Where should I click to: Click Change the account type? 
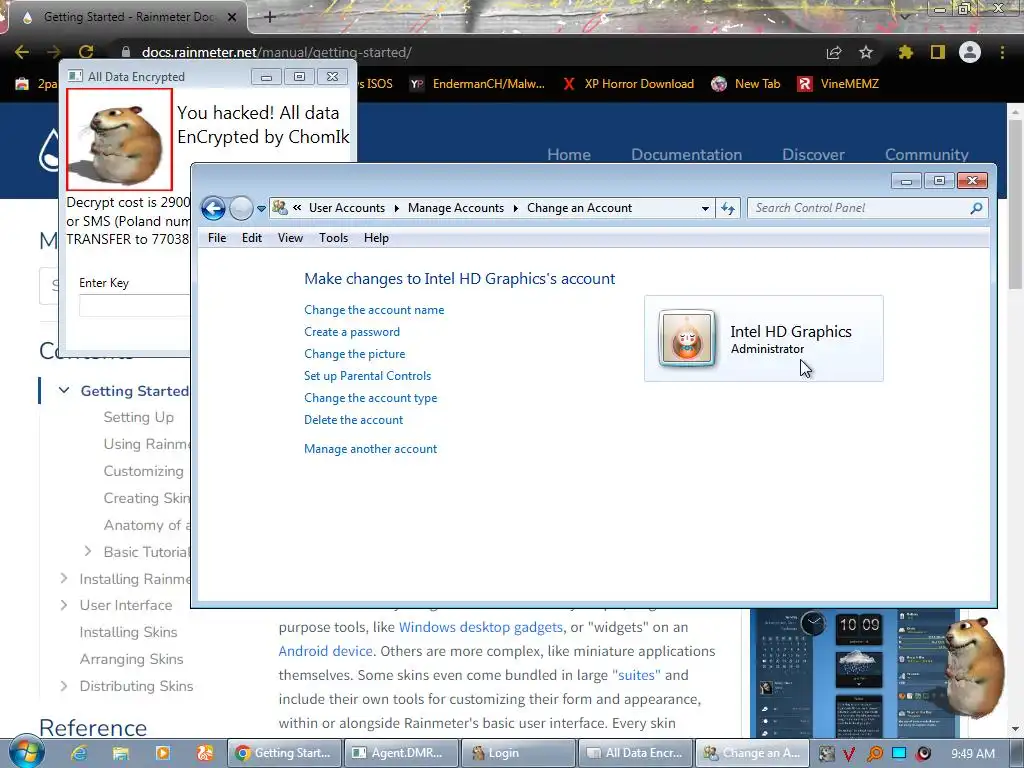tap(370, 398)
